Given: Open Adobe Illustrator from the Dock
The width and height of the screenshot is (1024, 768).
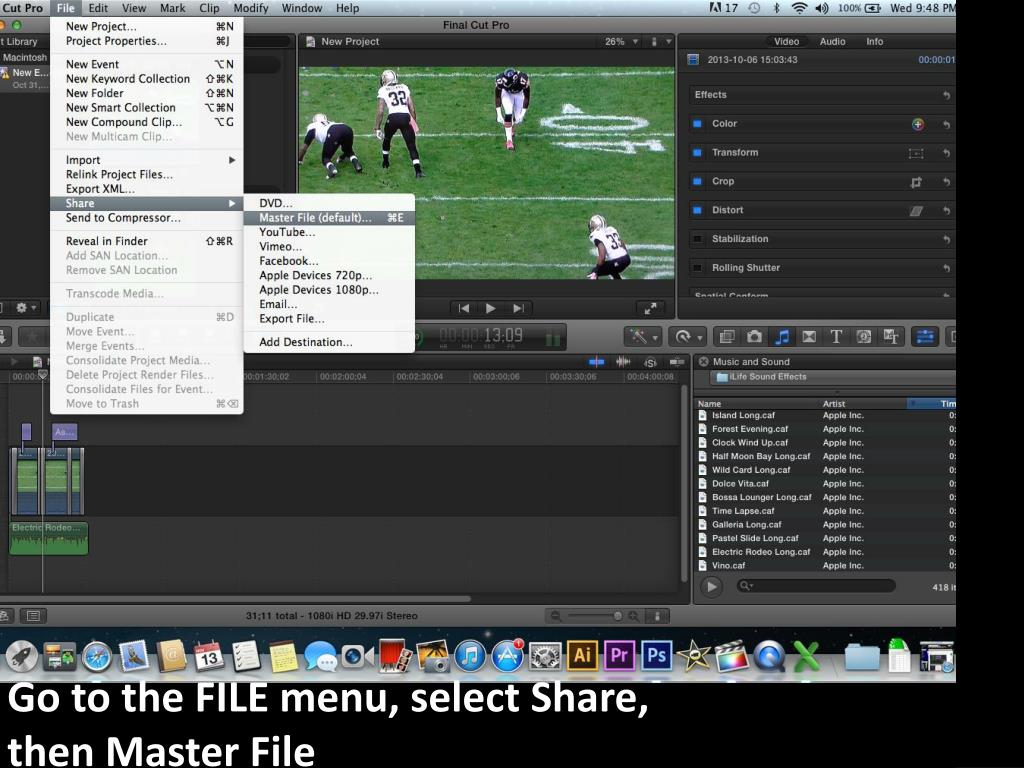Looking at the screenshot, I should (582, 655).
